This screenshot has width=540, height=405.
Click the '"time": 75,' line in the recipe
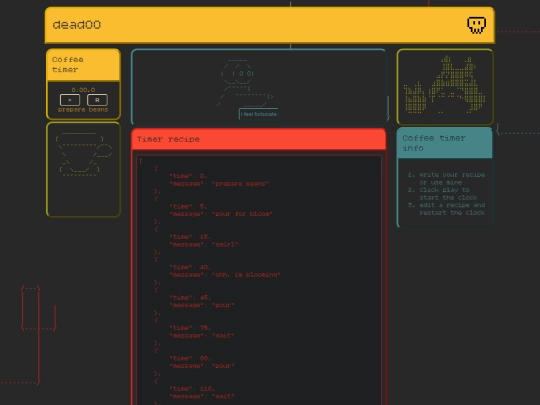click(190, 328)
